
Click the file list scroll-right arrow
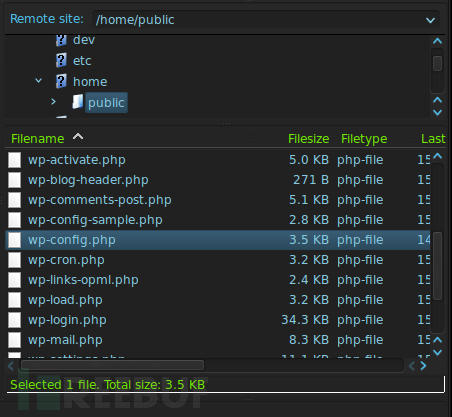[x=423, y=366]
